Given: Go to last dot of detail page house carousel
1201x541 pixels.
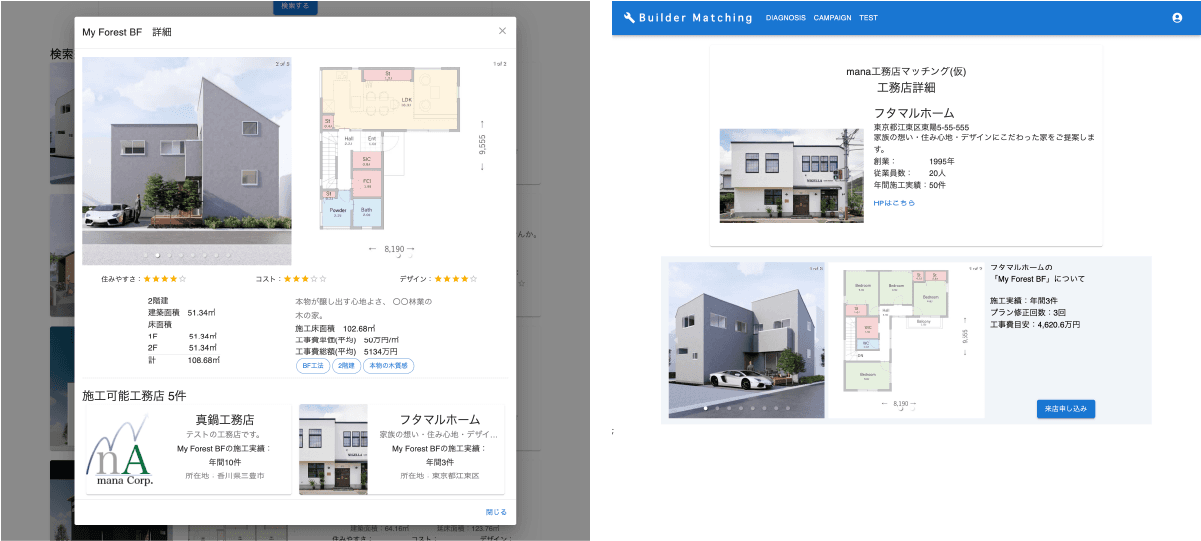Looking at the screenshot, I should pos(787,408).
